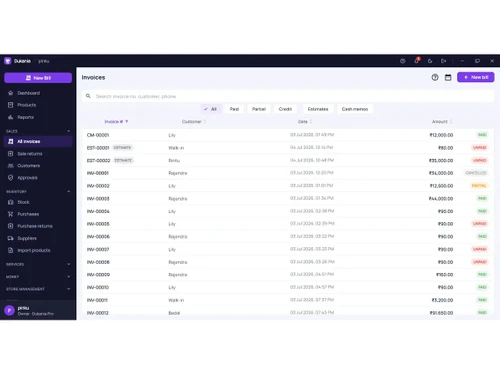Open invoice INV-00009

click(288, 275)
